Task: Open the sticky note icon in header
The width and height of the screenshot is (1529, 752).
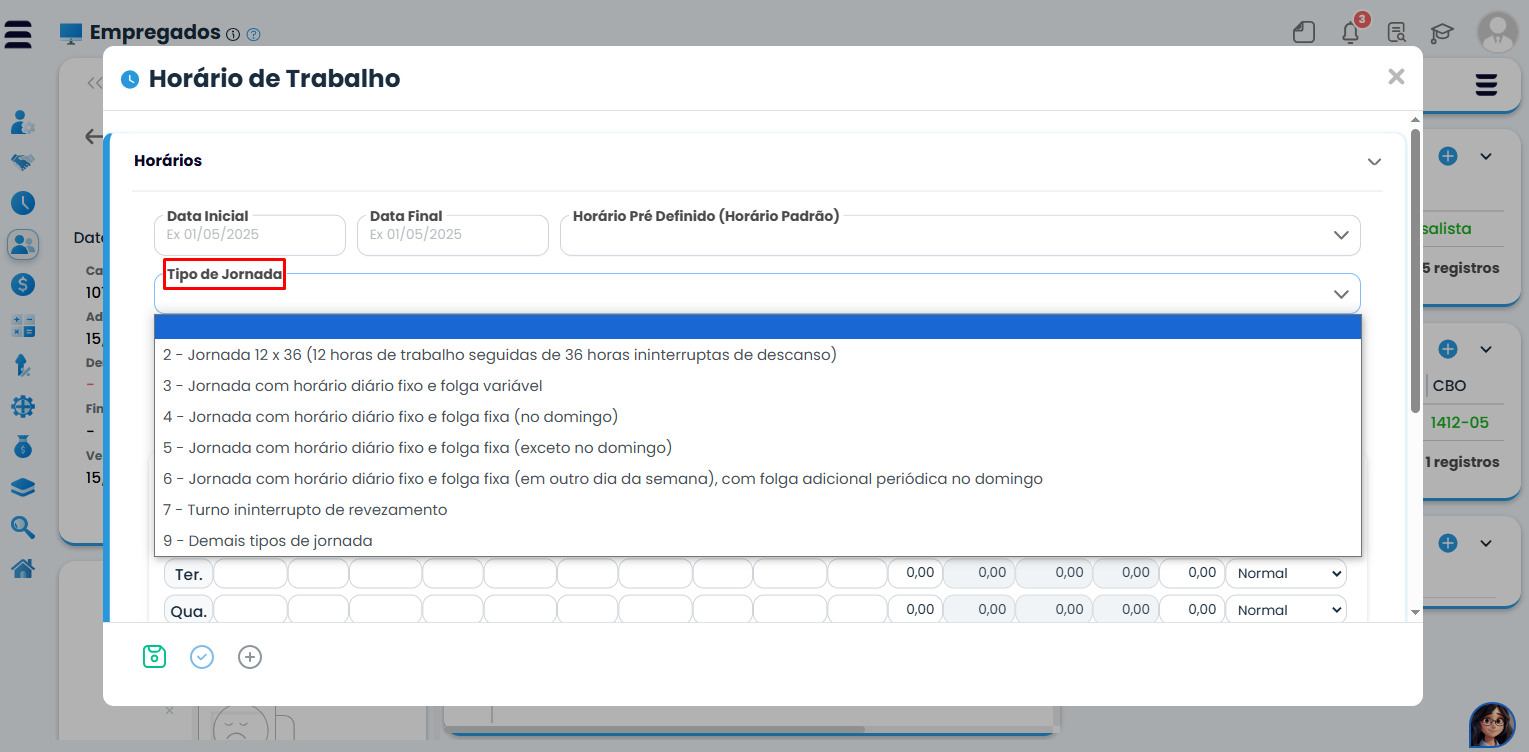Action: click(x=1303, y=33)
